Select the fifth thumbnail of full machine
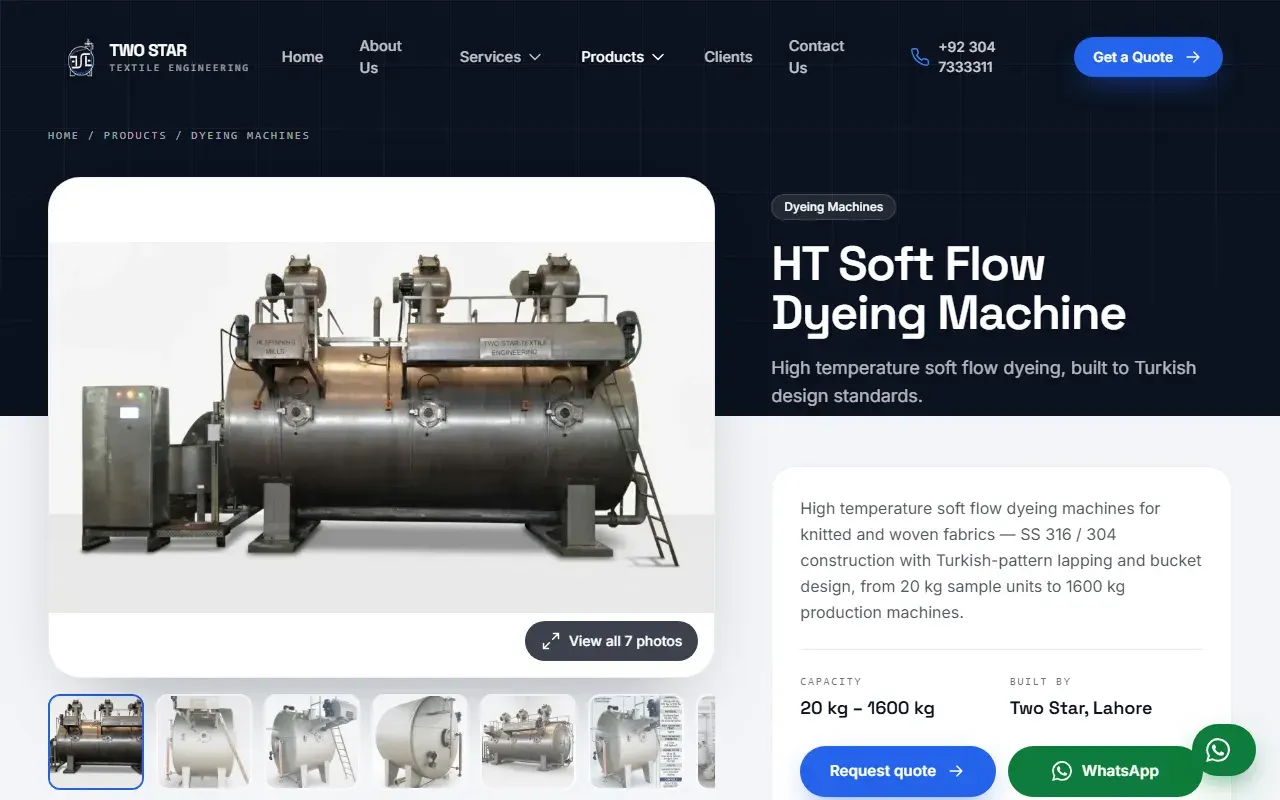This screenshot has width=1280, height=800. click(x=528, y=742)
